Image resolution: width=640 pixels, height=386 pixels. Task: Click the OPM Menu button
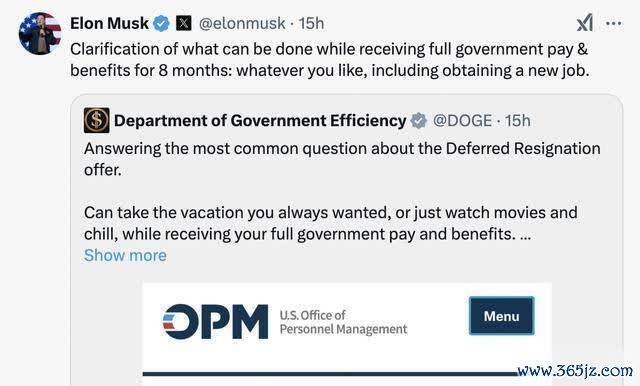501,316
